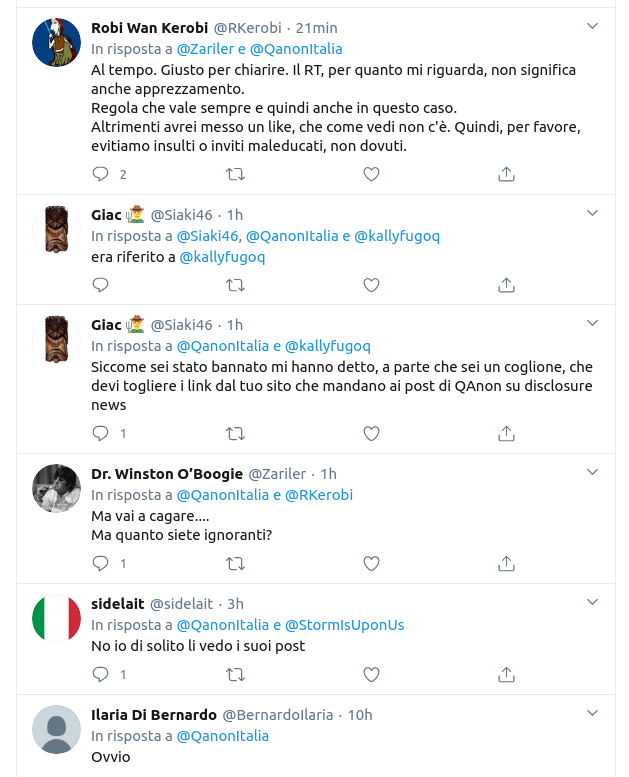This screenshot has width=629, height=777.
Task: Open the caret menu on Ilaria Di Bernardo's tweet
Action: coord(592,714)
